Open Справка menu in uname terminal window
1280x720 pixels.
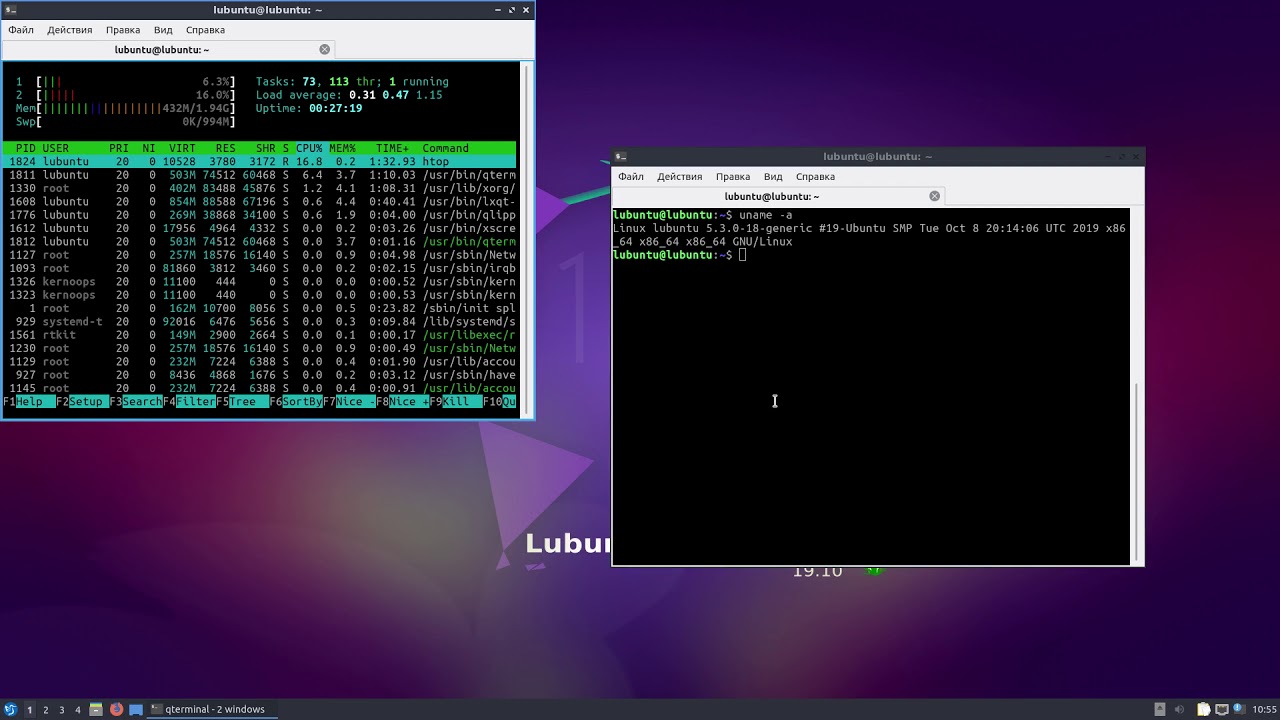point(815,177)
